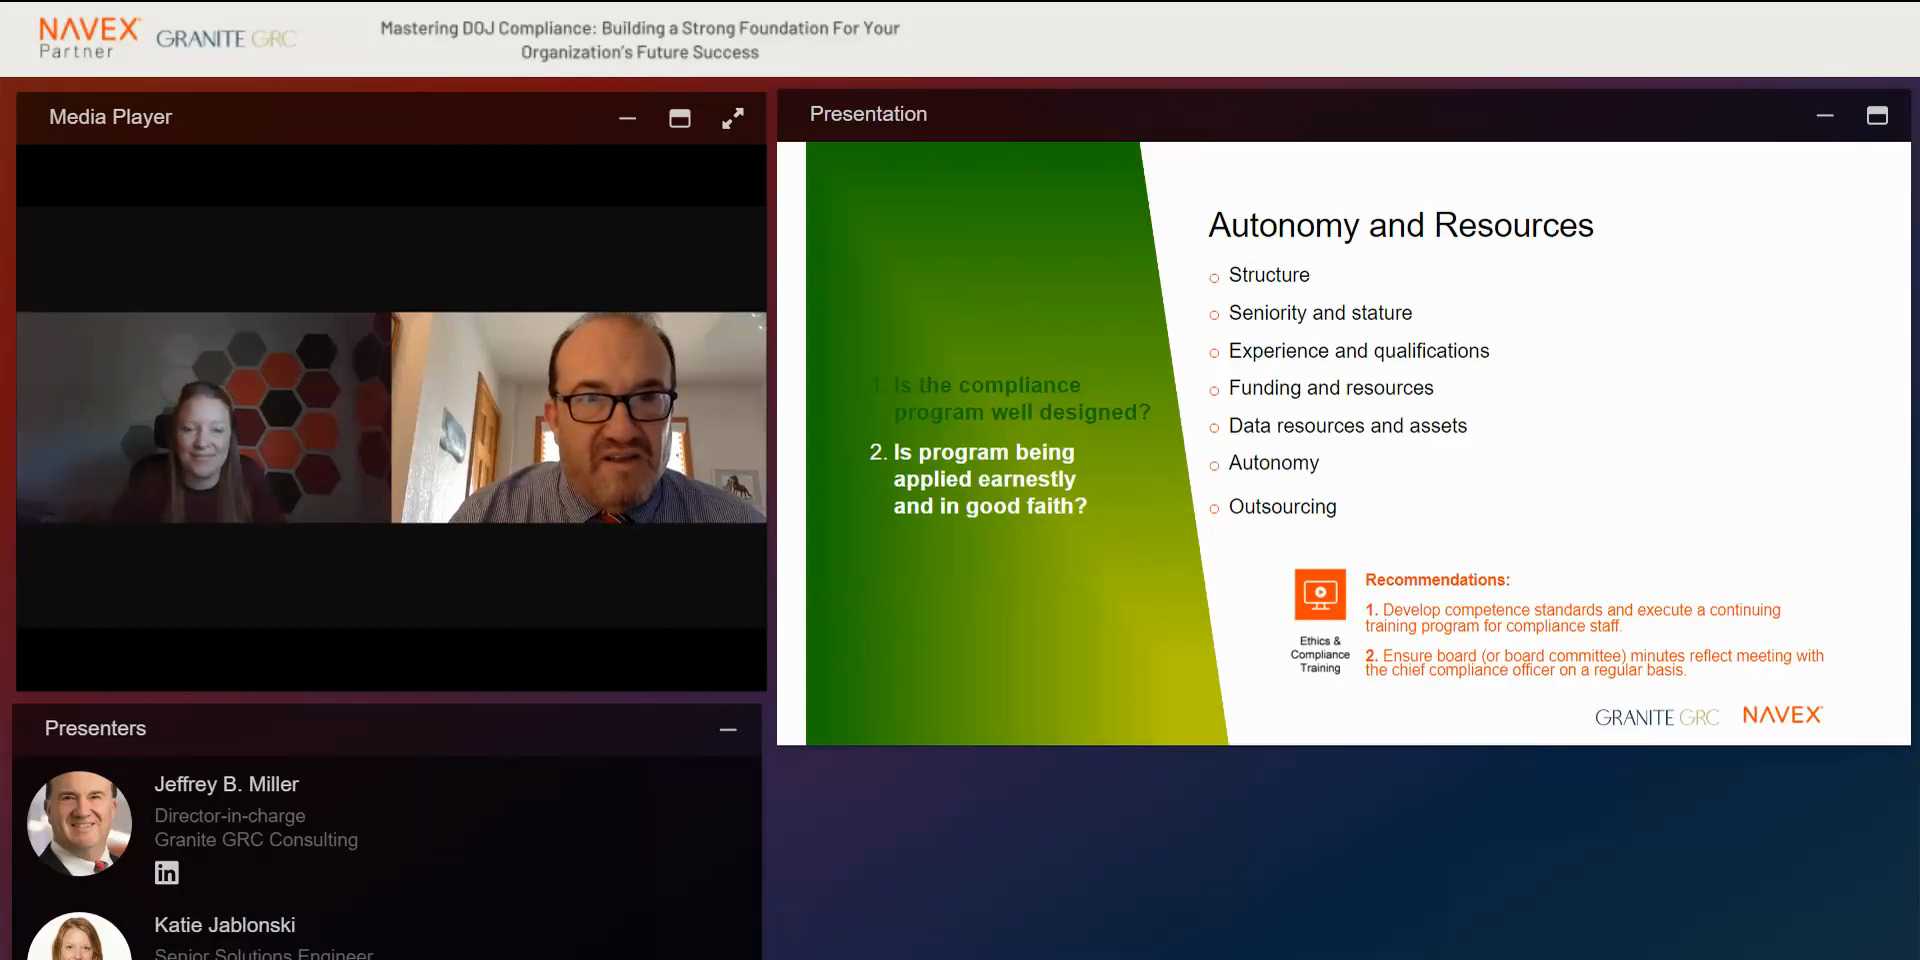Click the presenter name 'Katie Jablonski'
The image size is (1920, 960).
[225, 925]
